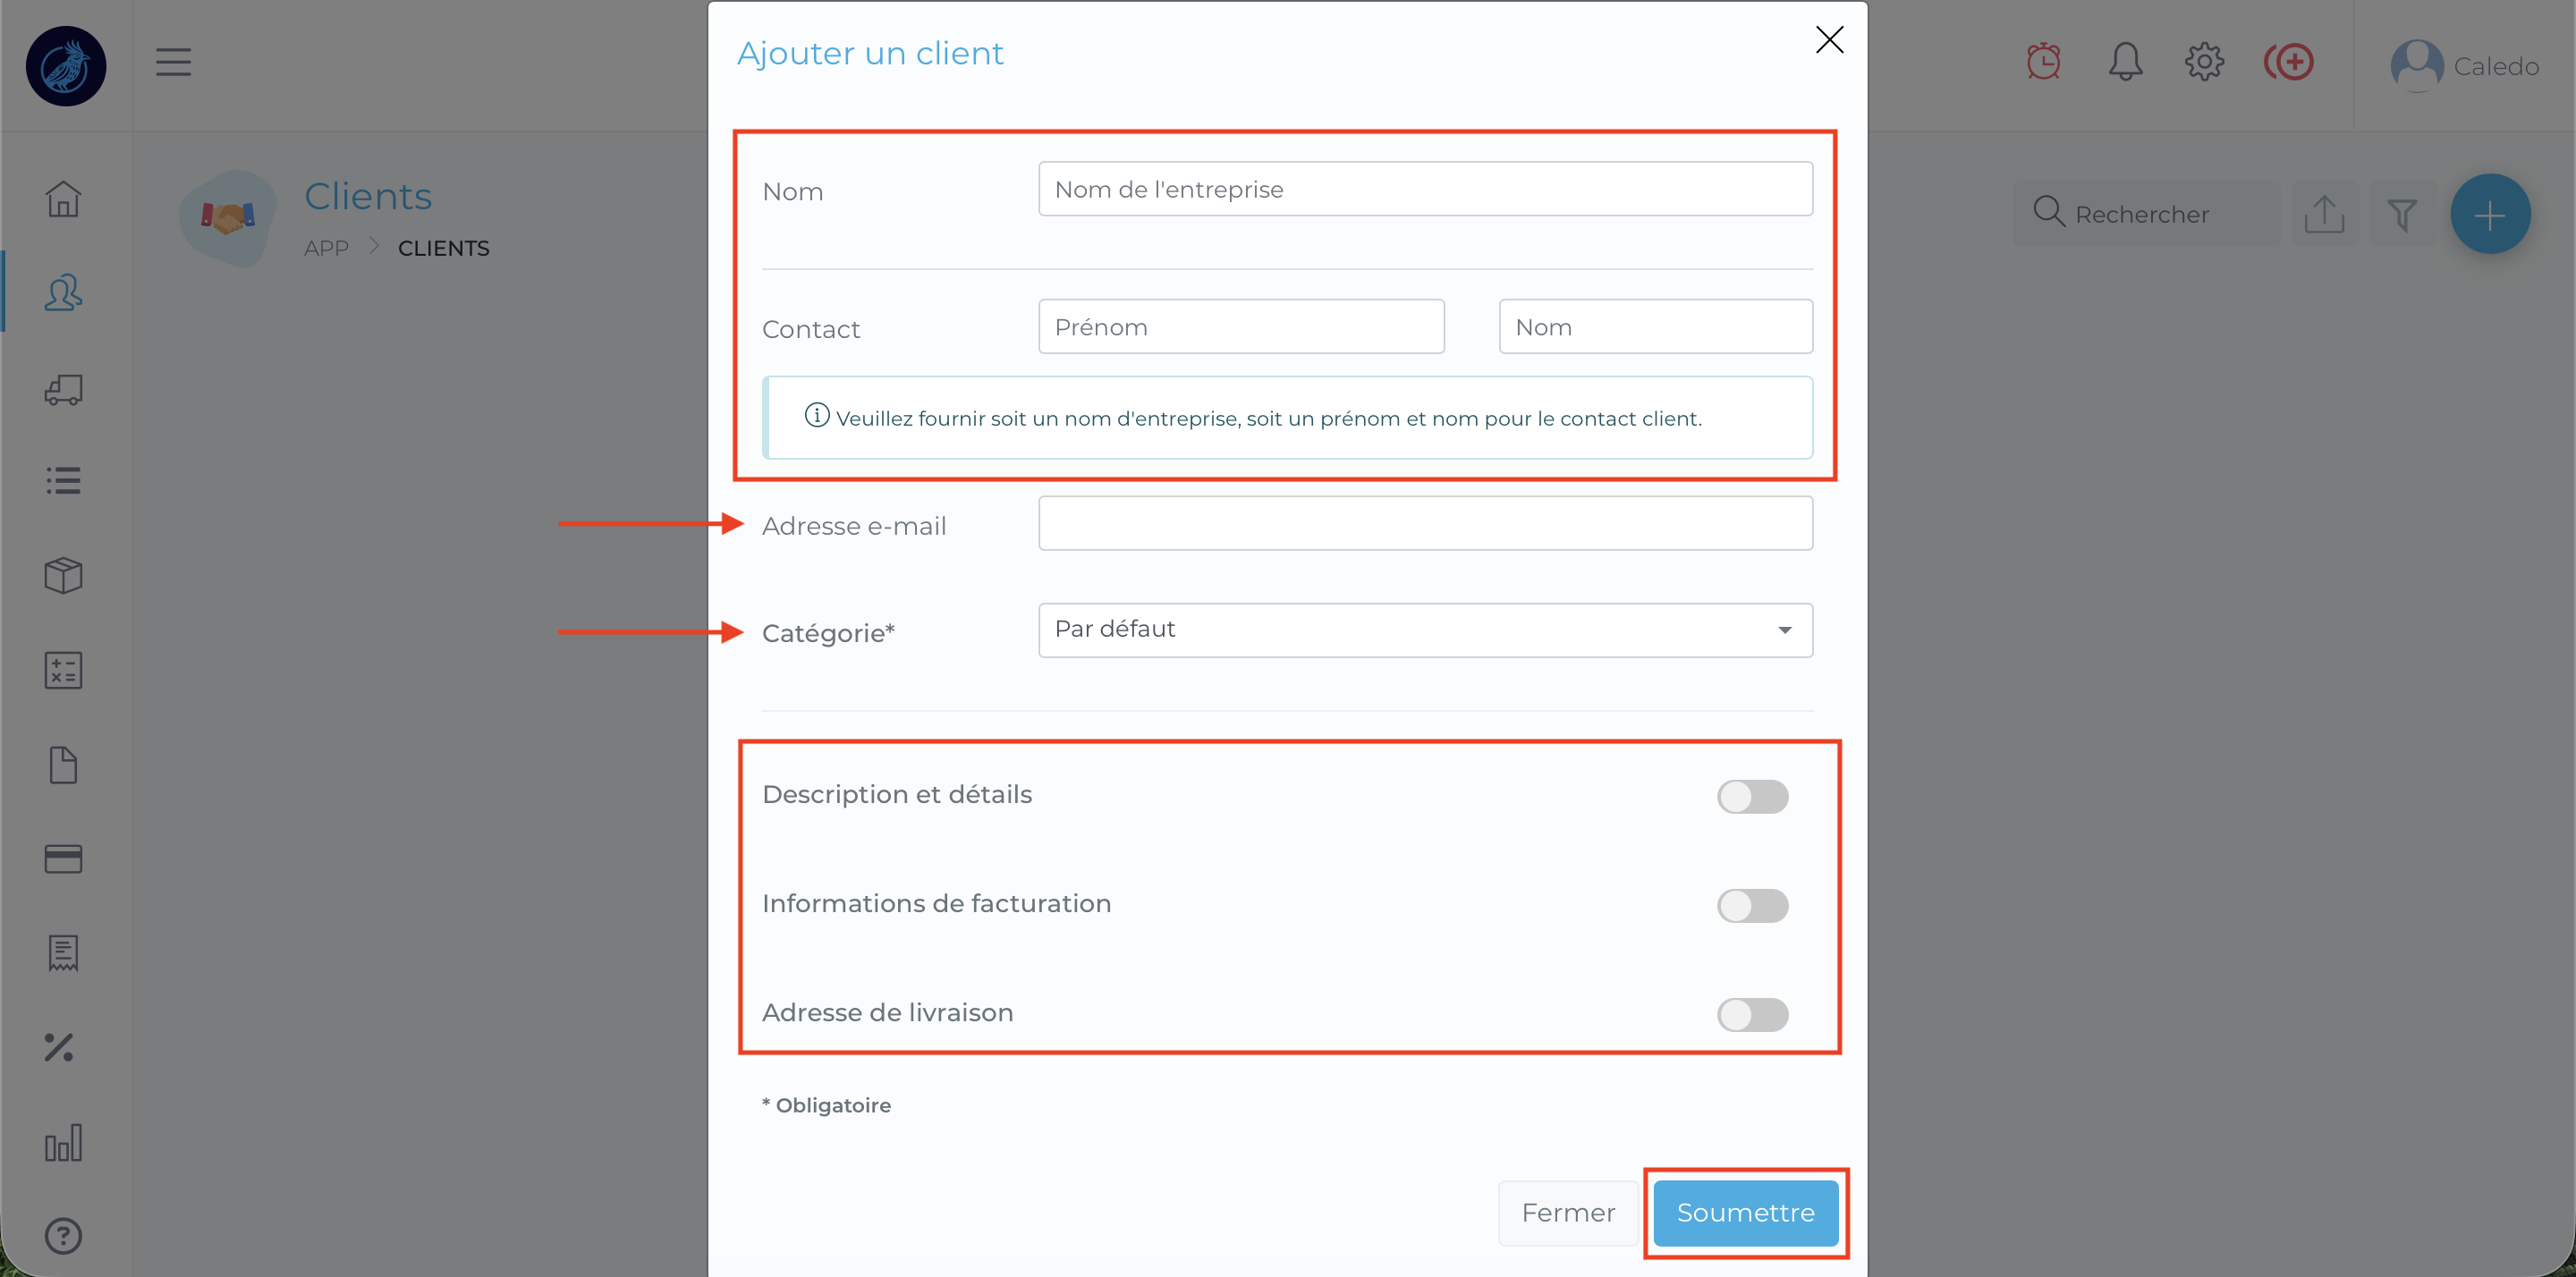The image size is (2576, 1277).
Task: Expand the hamburger navigation menu
Action: 173,62
